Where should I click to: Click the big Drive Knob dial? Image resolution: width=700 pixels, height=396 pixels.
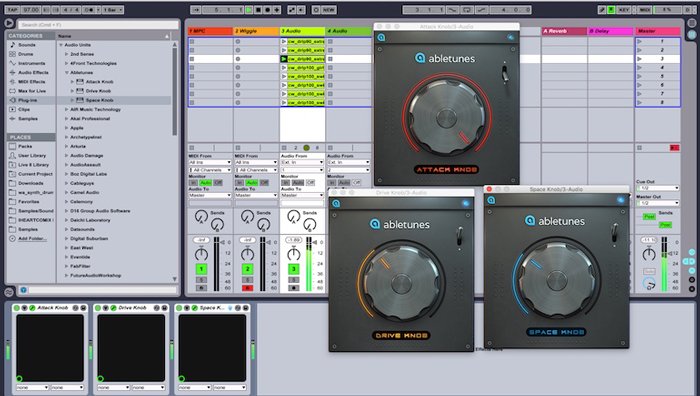pyautogui.click(x=401, y=284)
